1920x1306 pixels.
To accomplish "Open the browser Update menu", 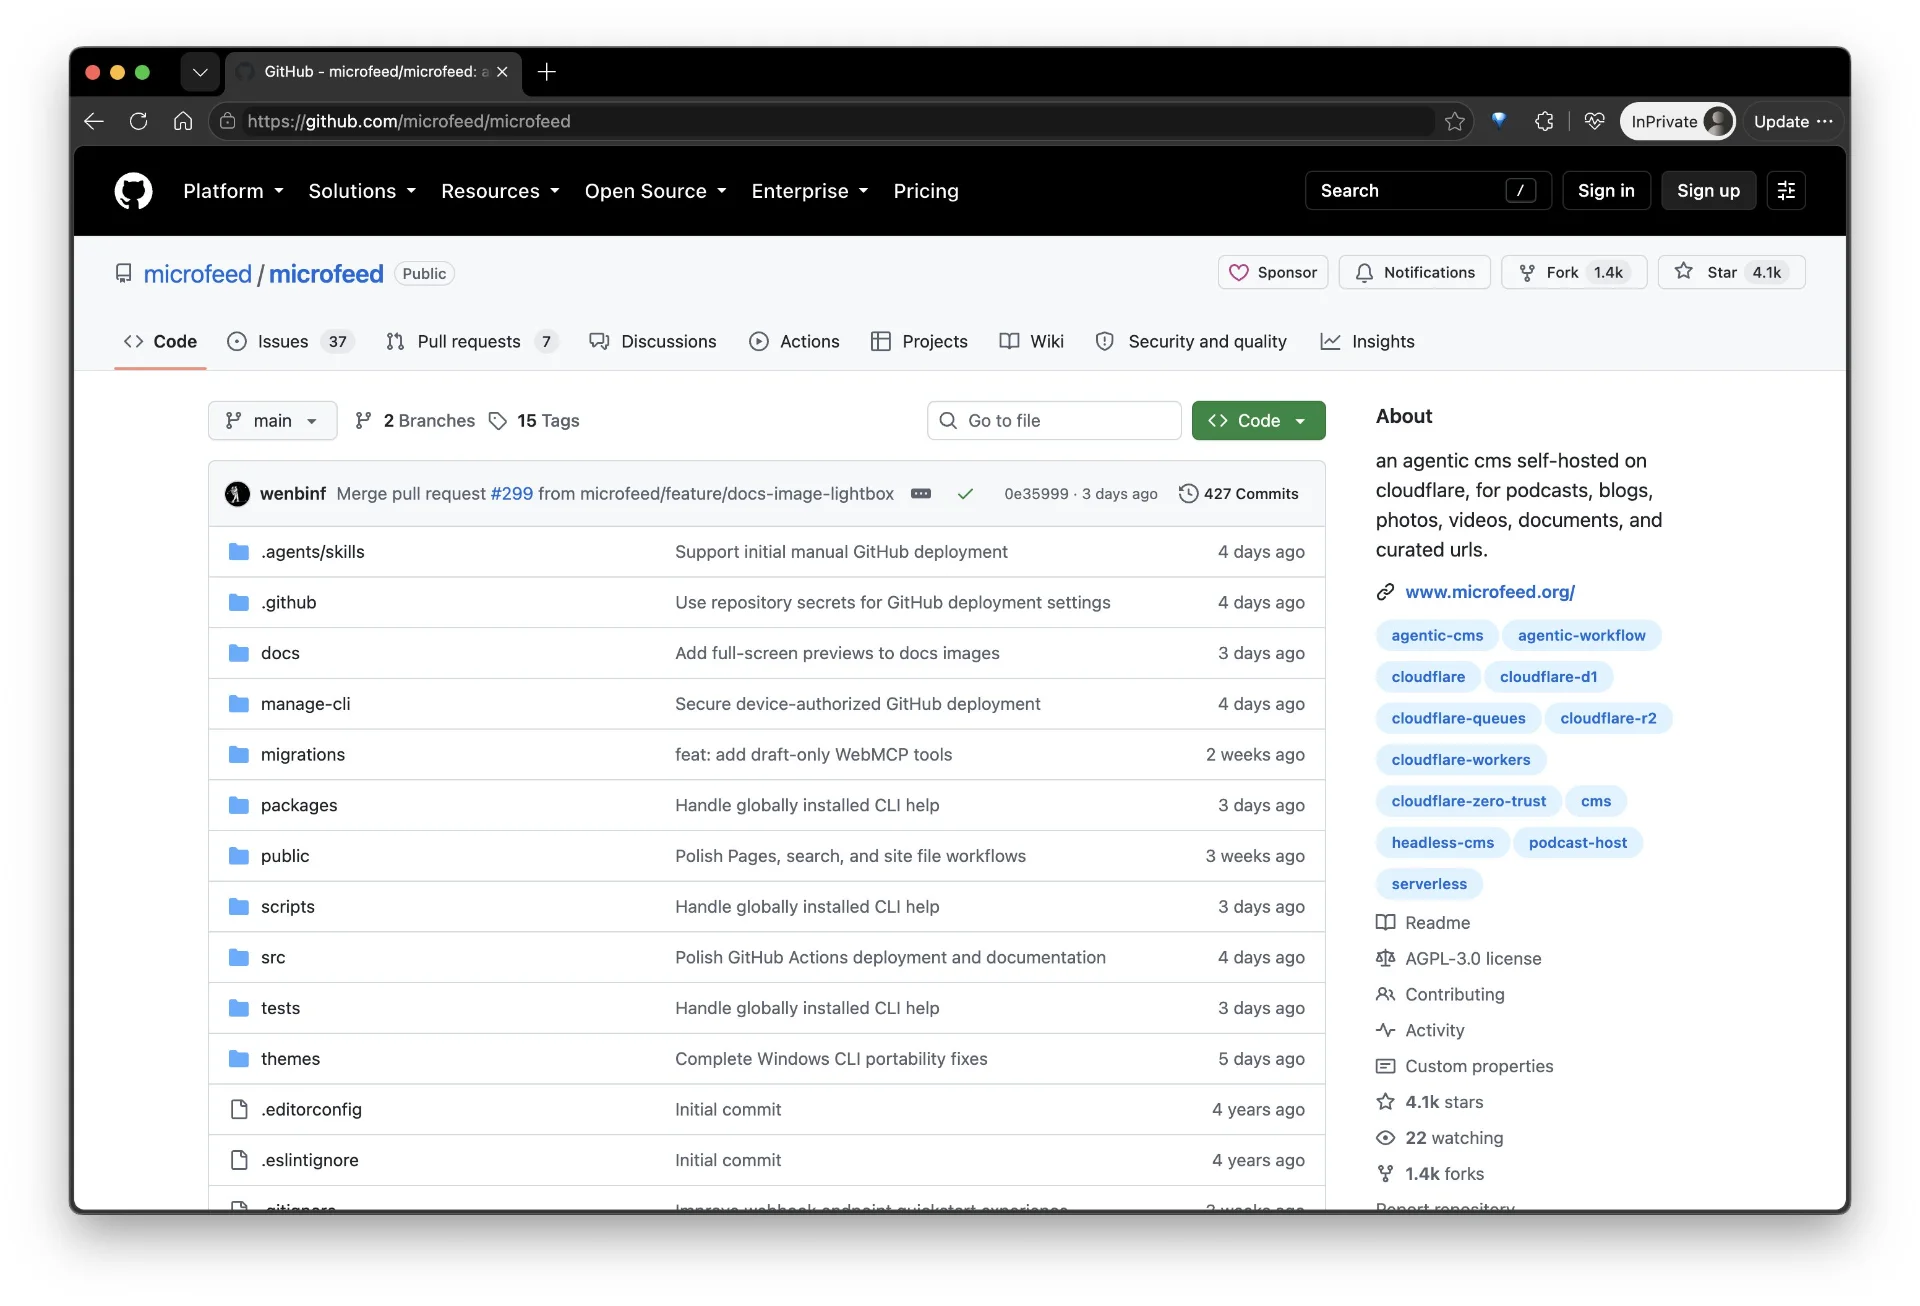I will pos(1793,121).
